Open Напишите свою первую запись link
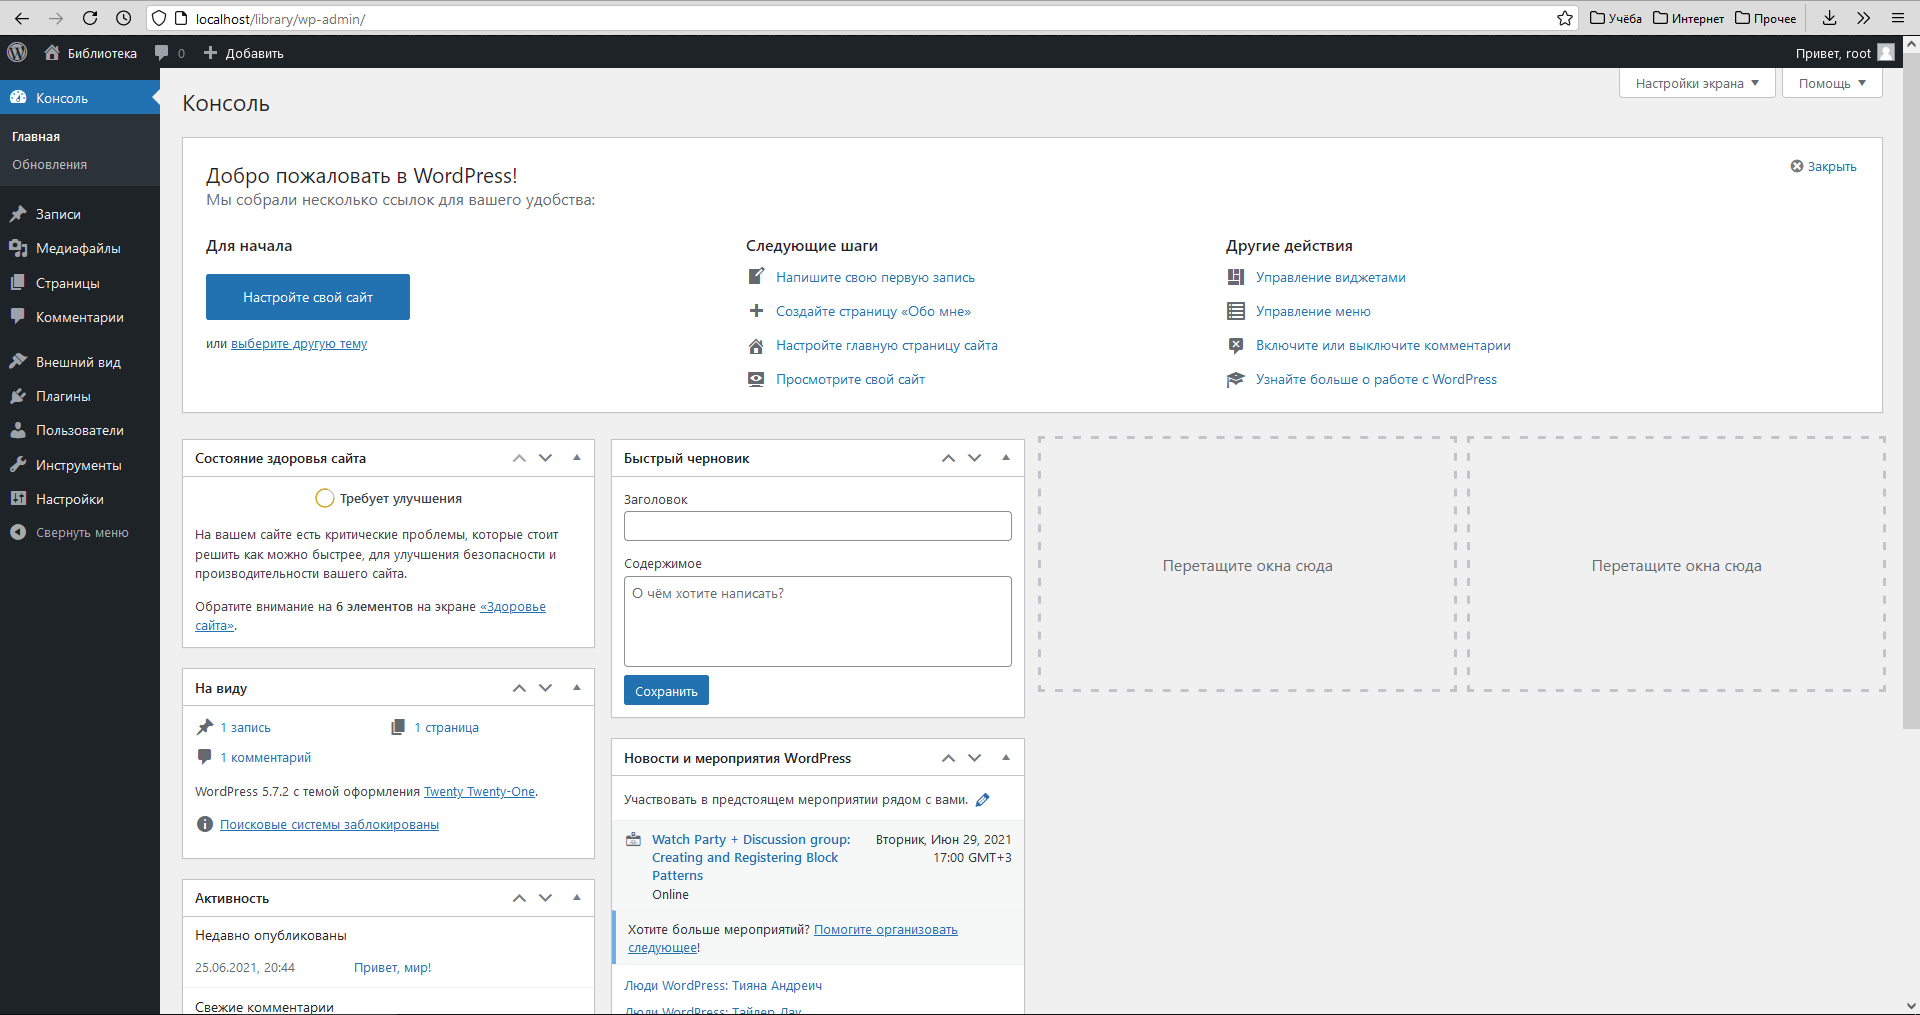Image resolution: width=1920 pixels, height=1015 pixels. 875,278
